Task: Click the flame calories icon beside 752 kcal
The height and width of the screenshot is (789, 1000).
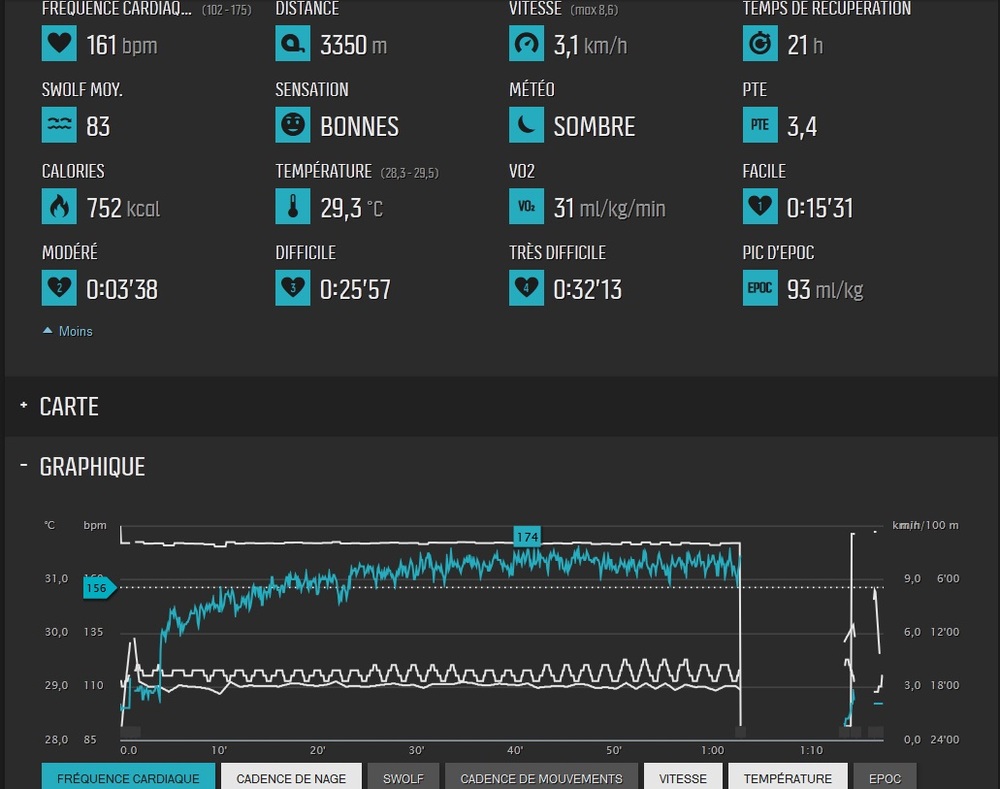Action: coord(59,208)
